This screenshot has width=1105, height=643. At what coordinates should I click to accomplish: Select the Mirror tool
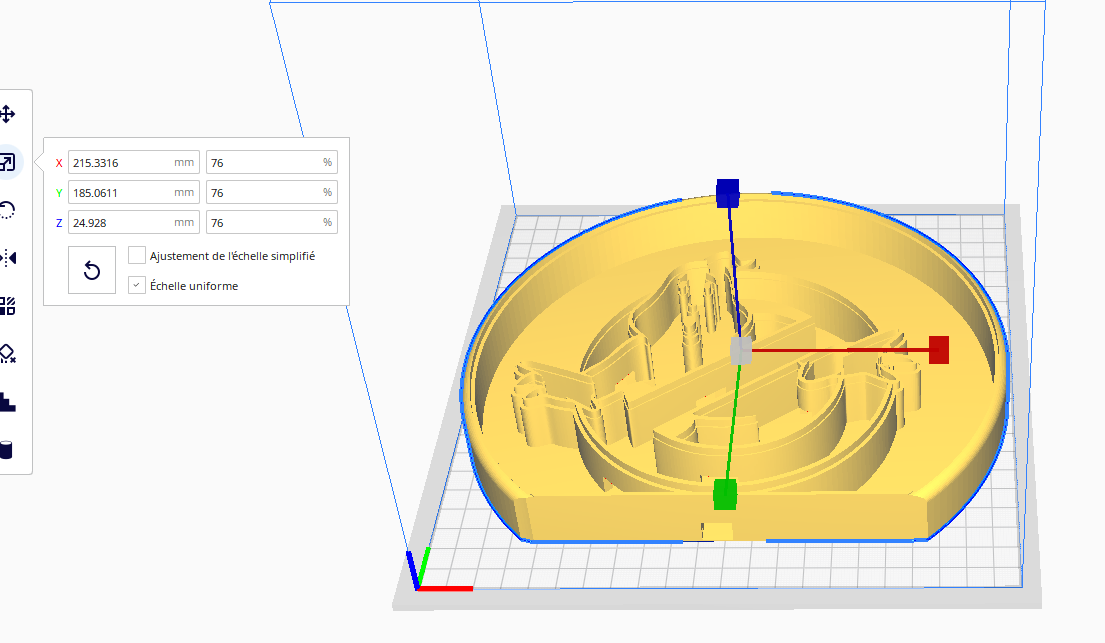[x=7, y=258]
